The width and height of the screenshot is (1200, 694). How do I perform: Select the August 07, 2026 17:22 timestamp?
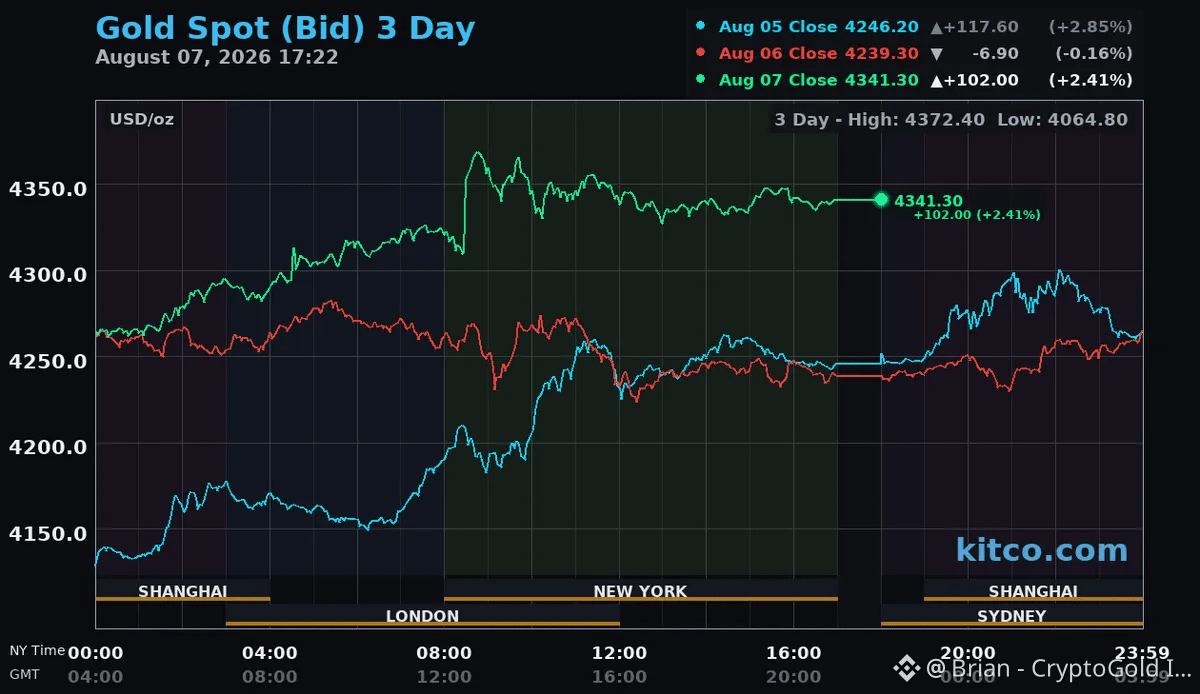217,57
